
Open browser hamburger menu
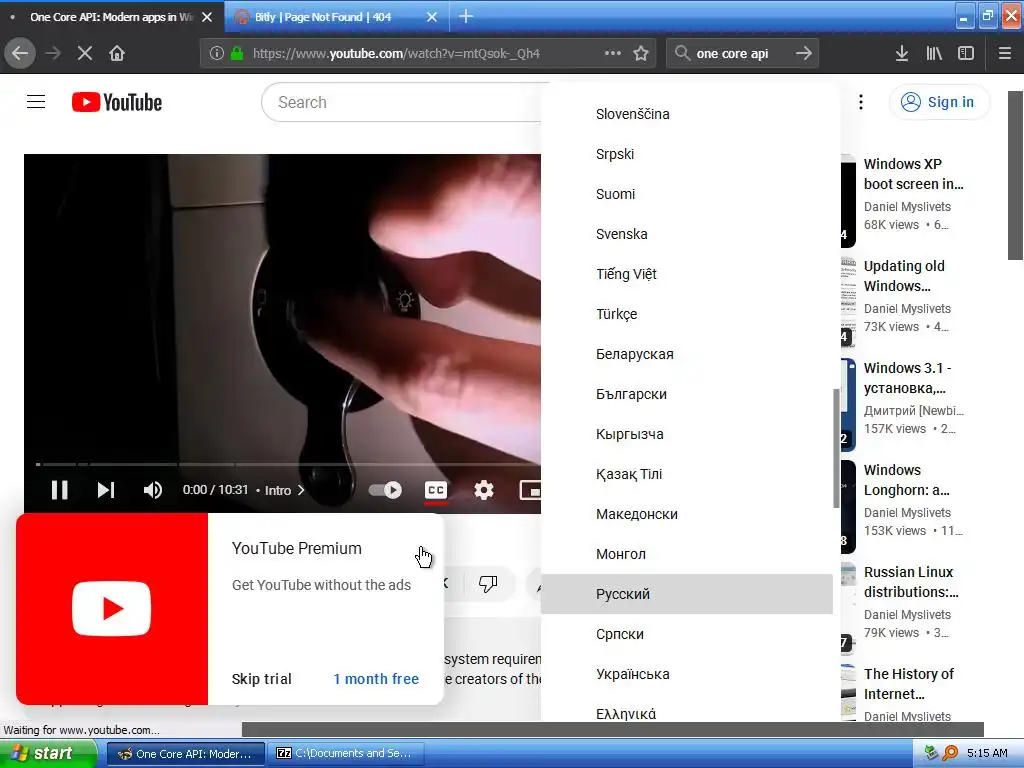tap(1004, 53)
